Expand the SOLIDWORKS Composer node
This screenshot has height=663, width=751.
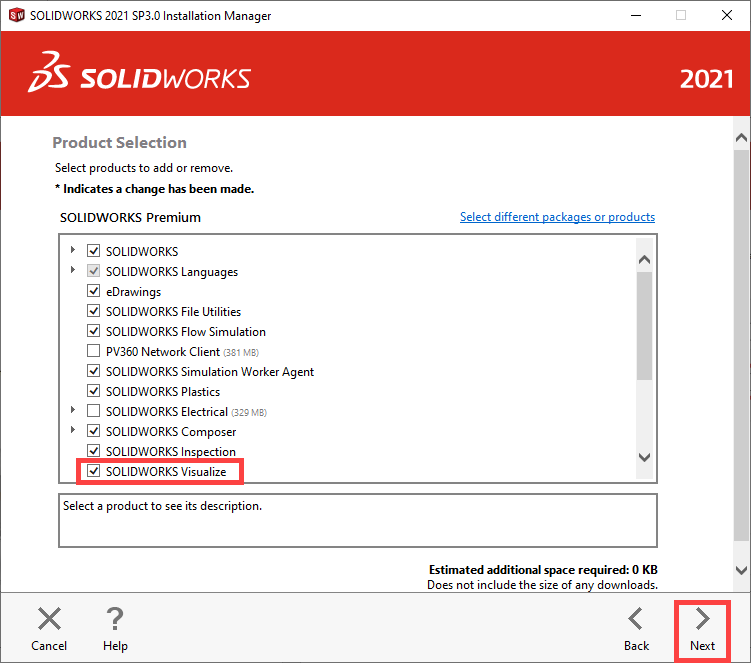coord(73,430)
